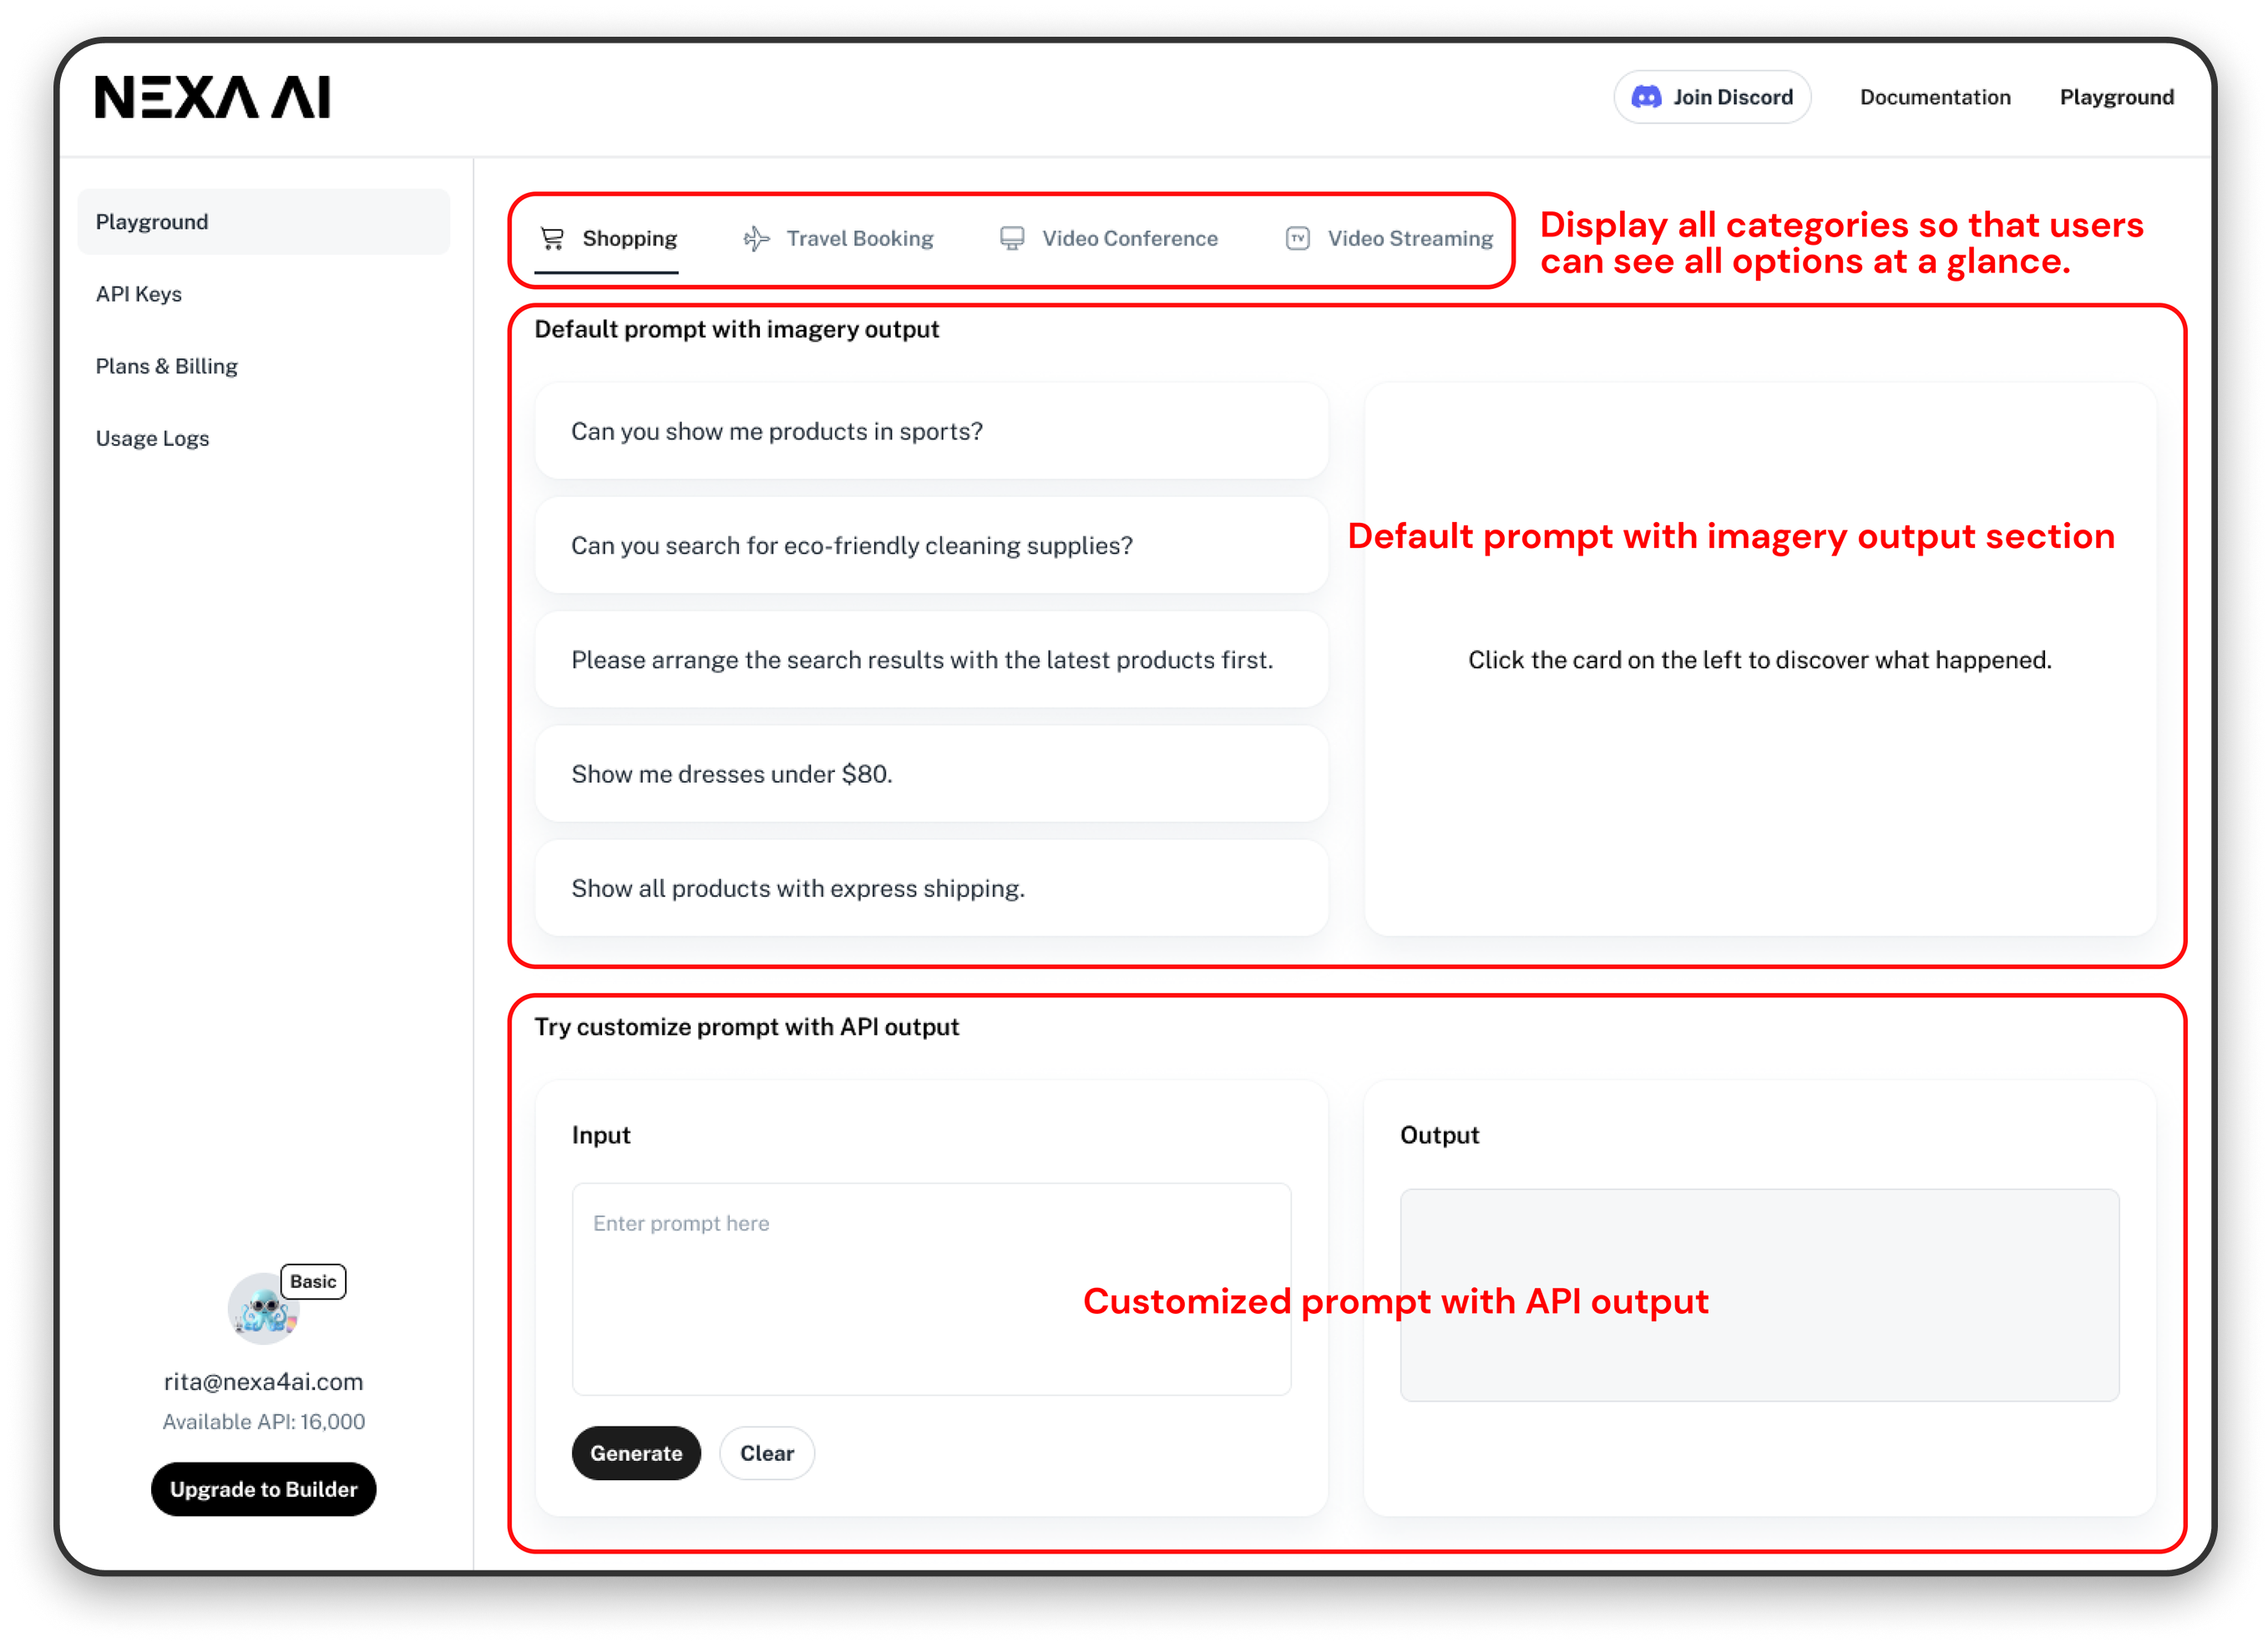Select the 'products in sports' prompt card
2268x1643 pixels.
click(x=930, y=431)
